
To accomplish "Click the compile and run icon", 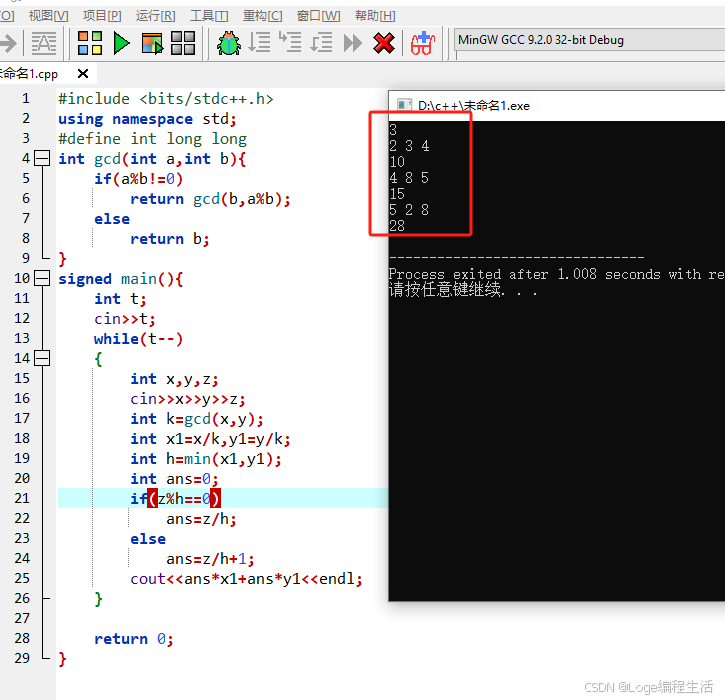I will (x=152, y=43).
